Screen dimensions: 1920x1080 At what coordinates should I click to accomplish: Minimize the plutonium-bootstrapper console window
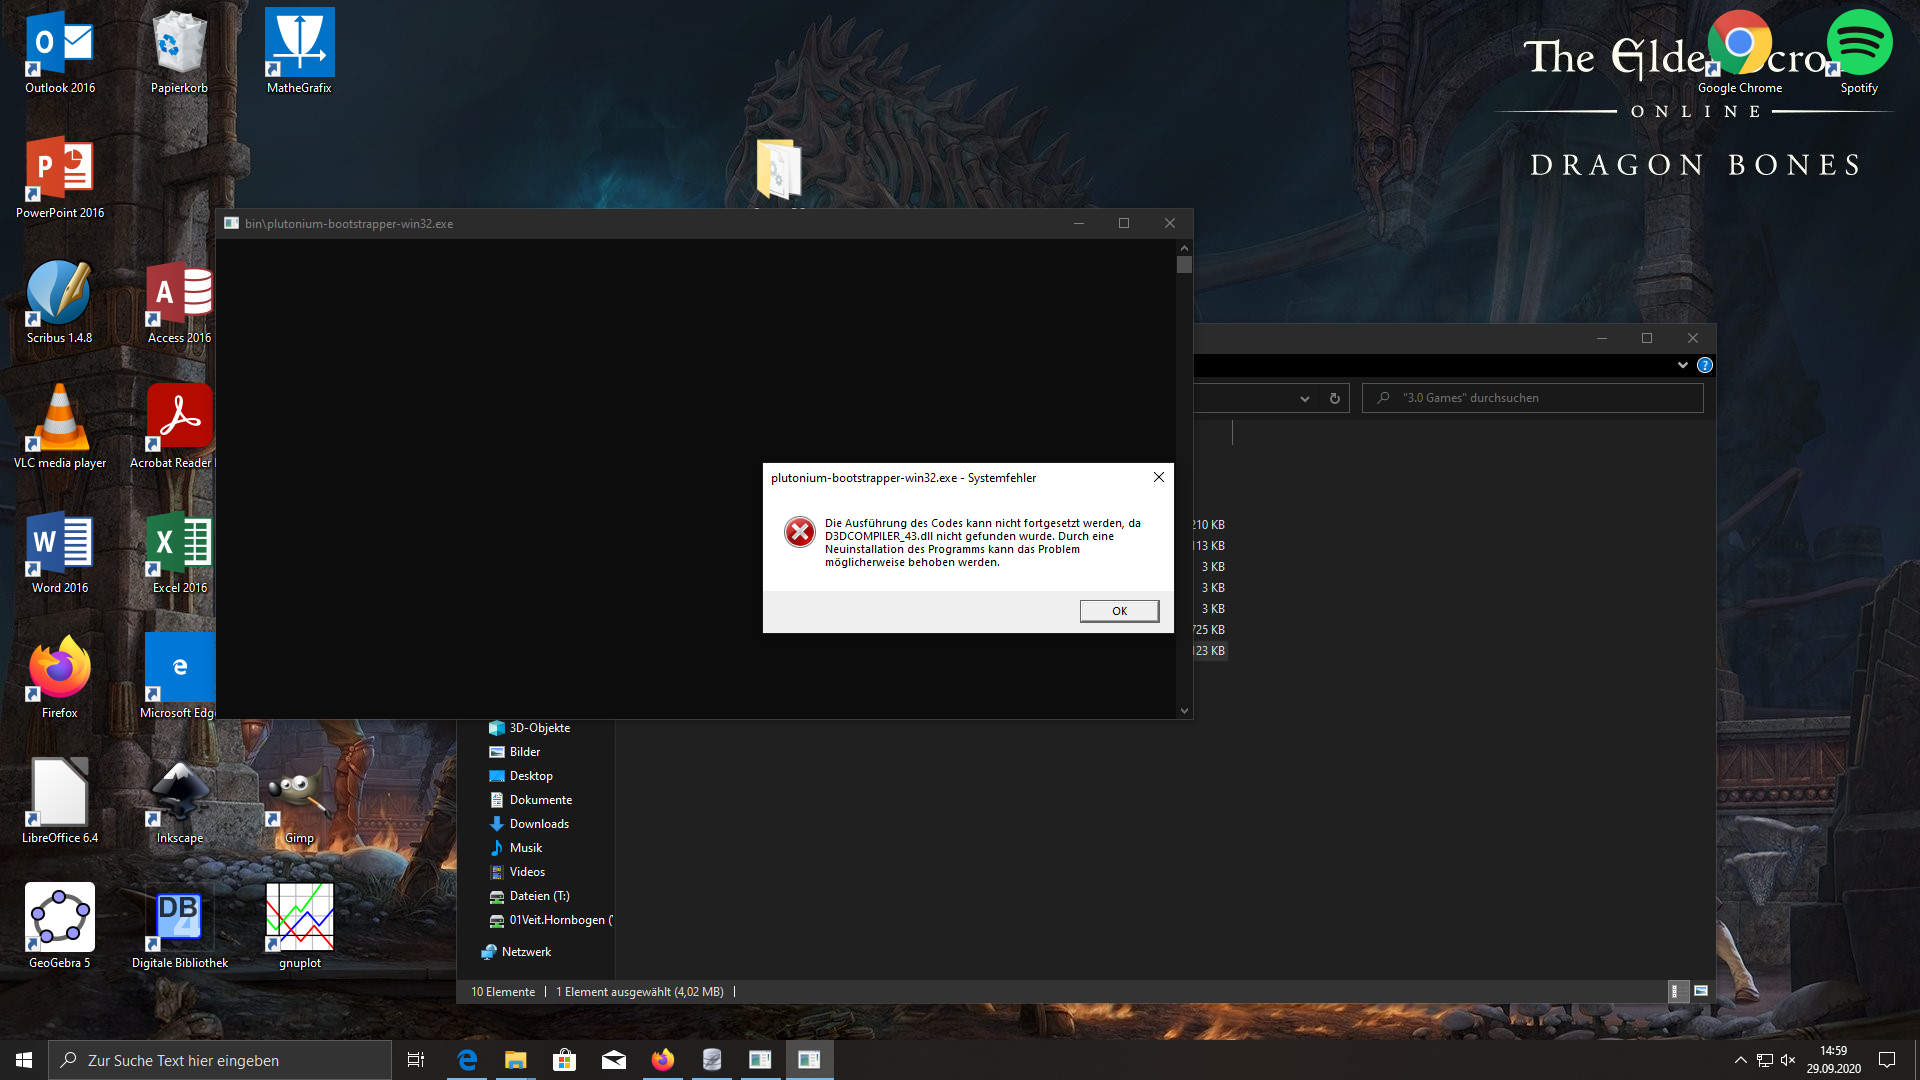(x=1079, y=223)
